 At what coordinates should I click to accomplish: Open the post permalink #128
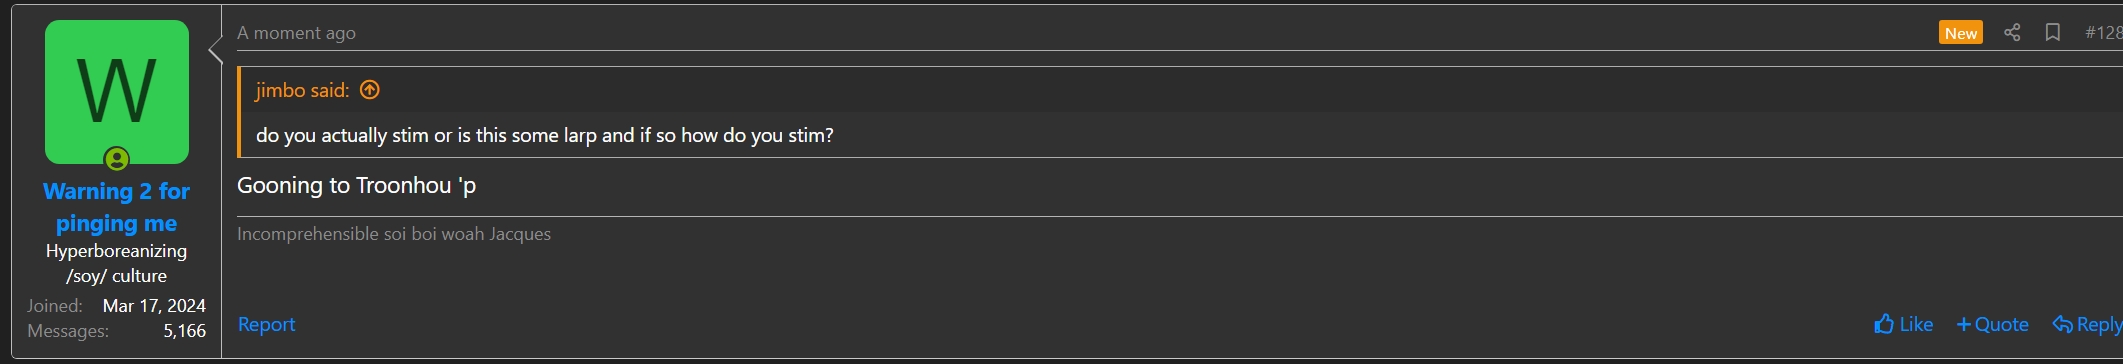pos(2103,33)
